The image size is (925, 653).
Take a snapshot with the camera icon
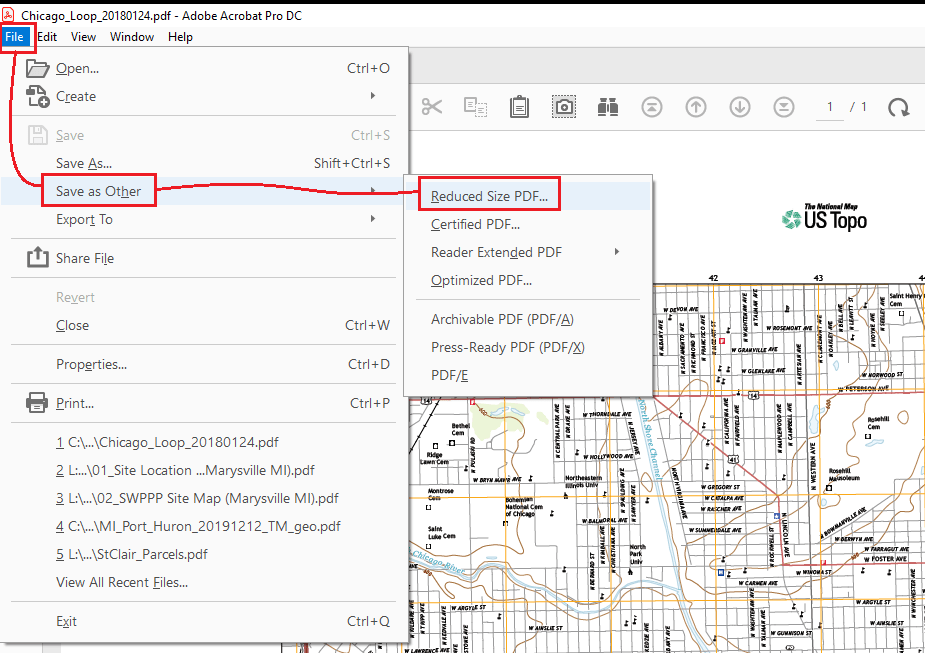point(563,106)
